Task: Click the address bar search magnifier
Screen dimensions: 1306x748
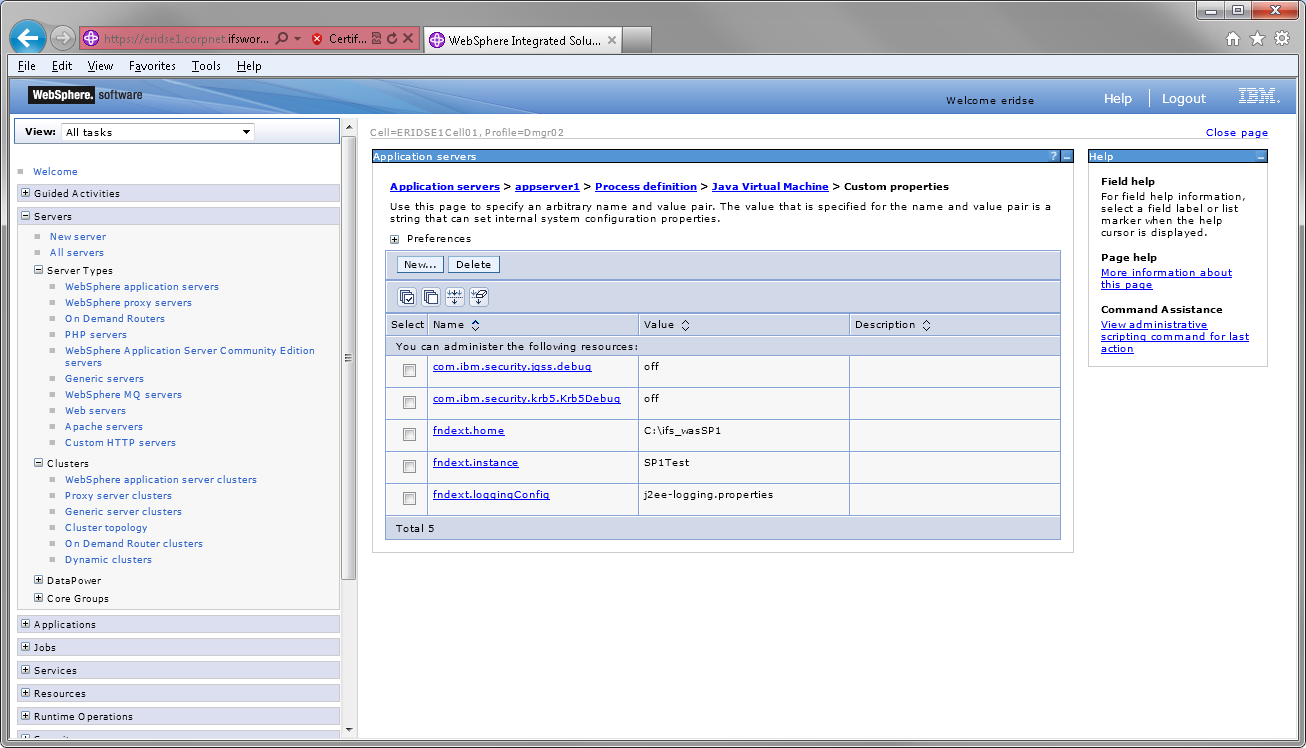Action: pos(282,39)
